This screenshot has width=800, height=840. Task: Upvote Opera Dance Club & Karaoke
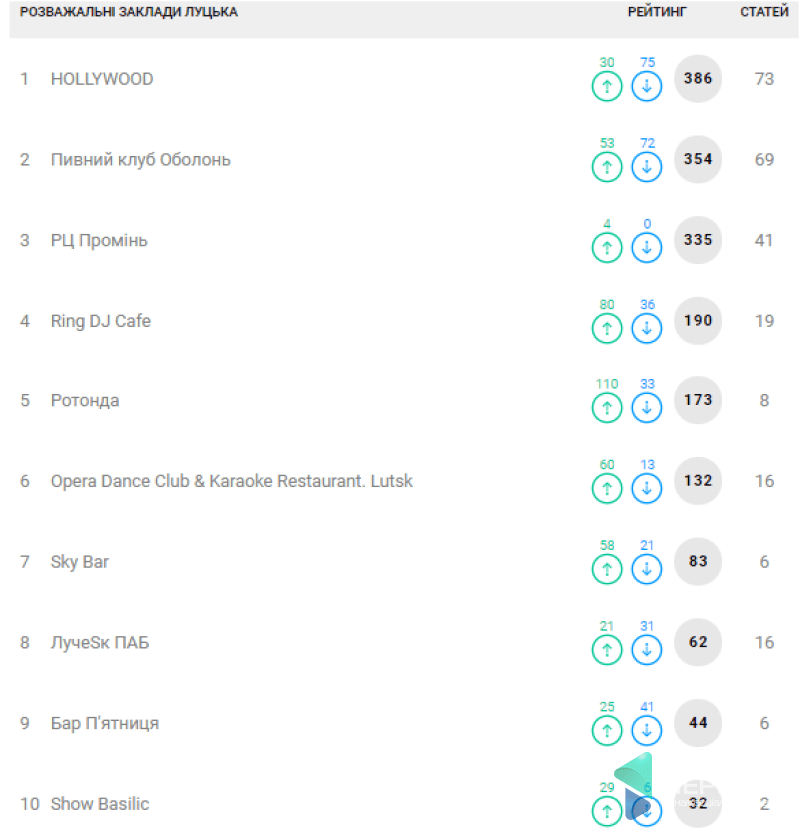pyautogui.click(x=606, y=488)
